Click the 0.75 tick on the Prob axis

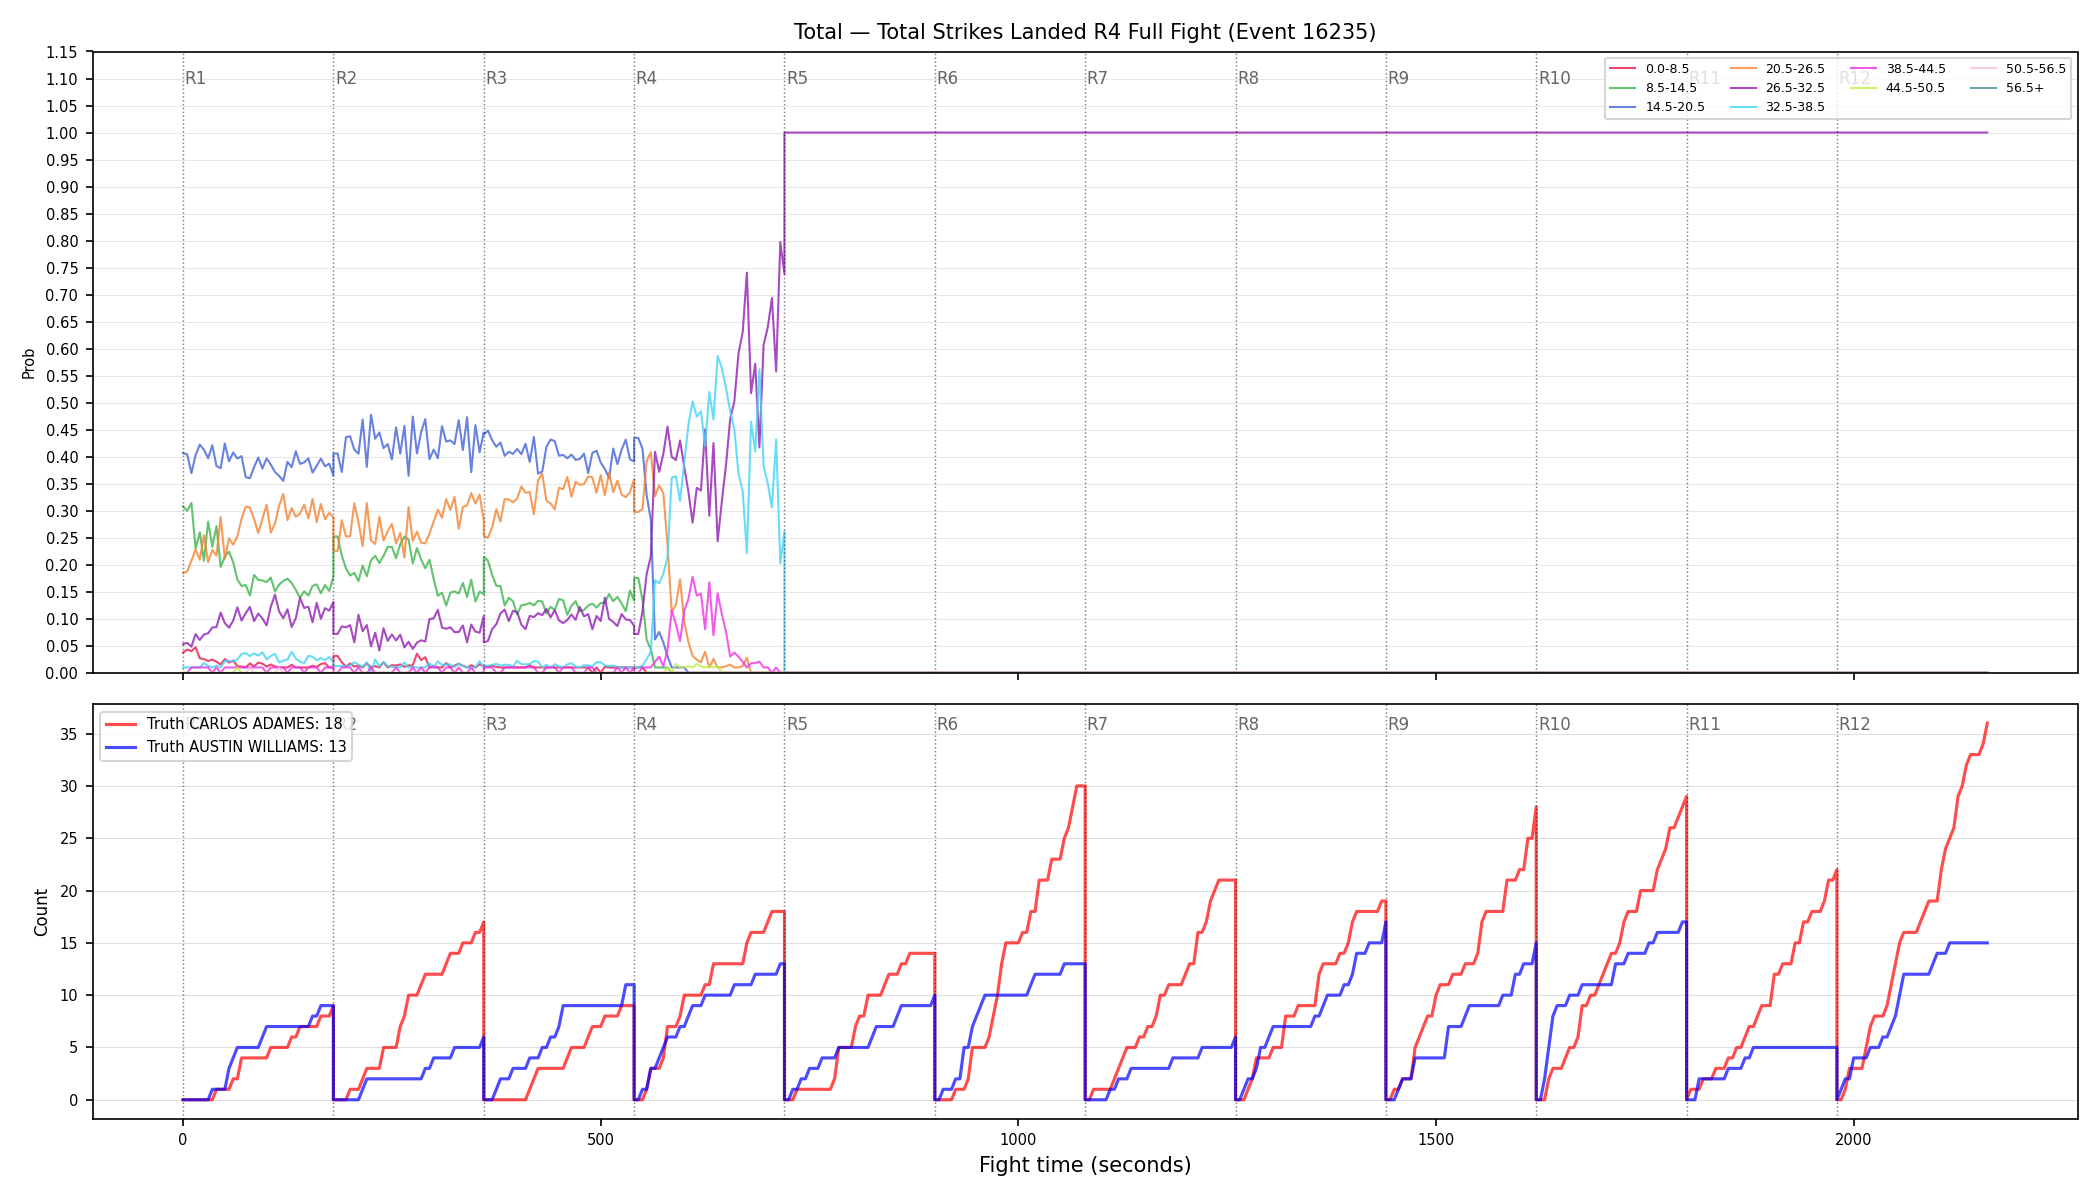62,268
